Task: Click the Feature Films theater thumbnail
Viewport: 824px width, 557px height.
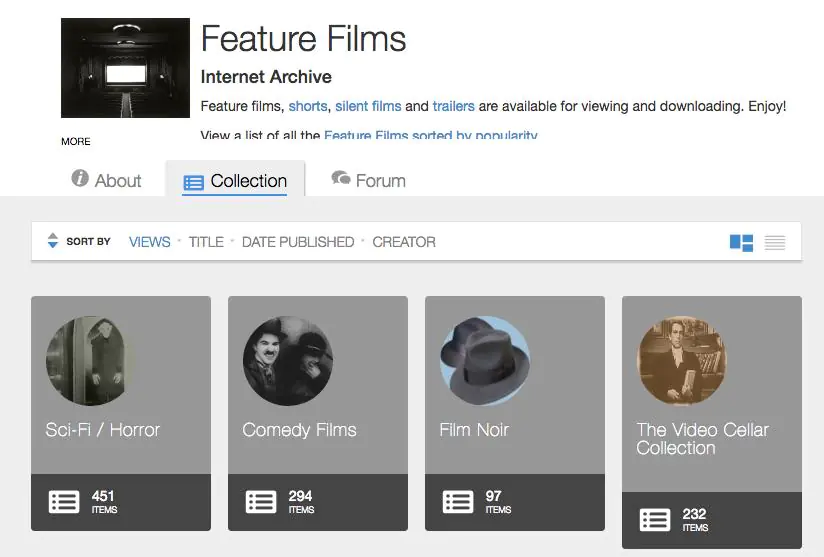Action: point(125,68)
